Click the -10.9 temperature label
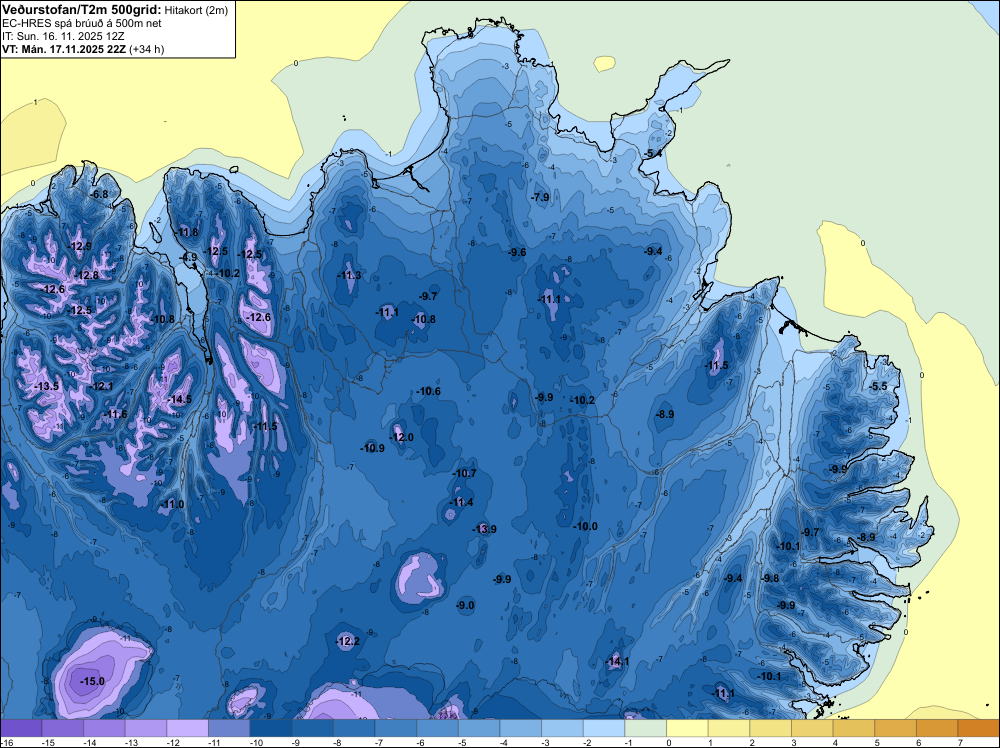This screenshot has height=748, width=1000. [x=372, y=448]
